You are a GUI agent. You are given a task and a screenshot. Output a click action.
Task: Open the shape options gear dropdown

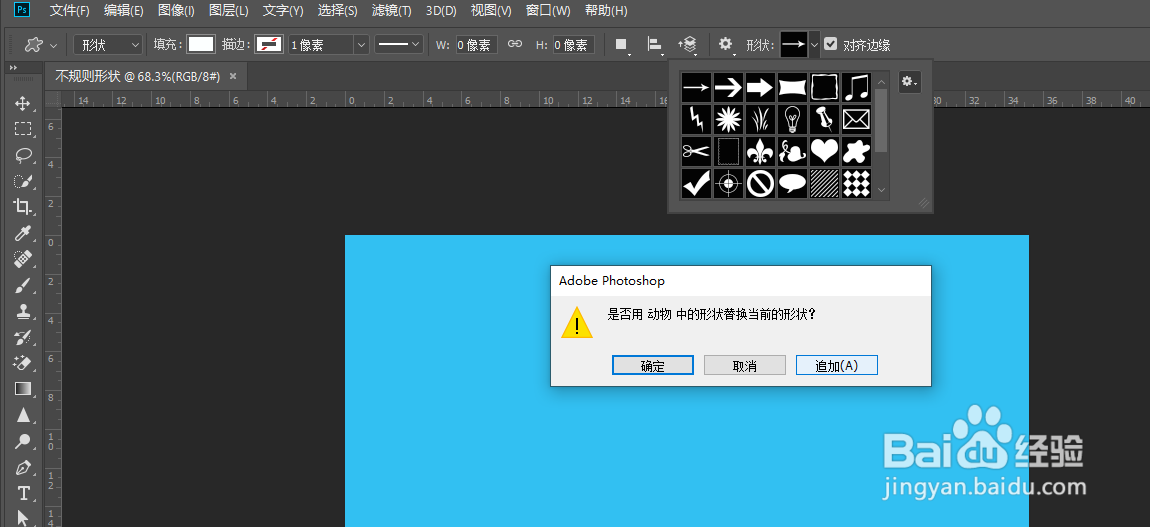726,45
